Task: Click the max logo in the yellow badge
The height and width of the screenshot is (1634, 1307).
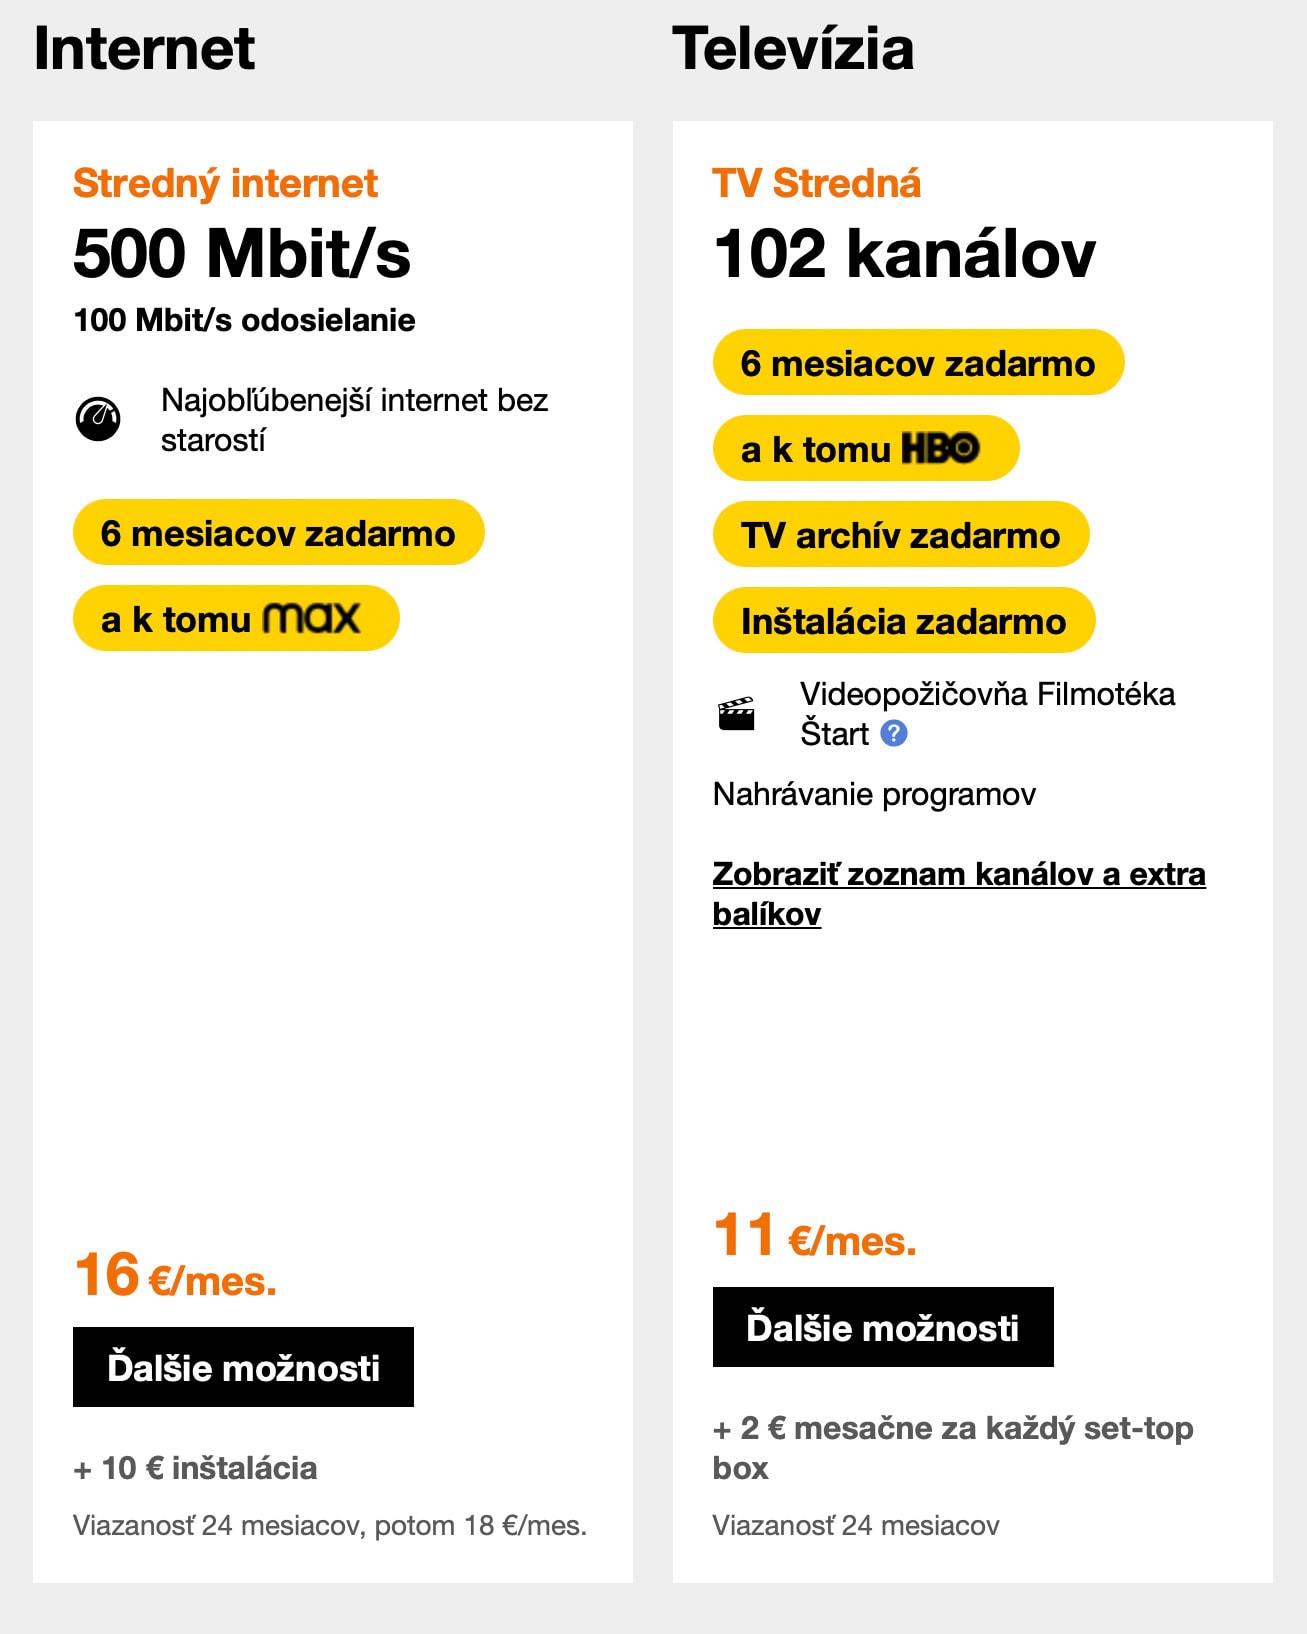Action: click(x=311, y=618)
